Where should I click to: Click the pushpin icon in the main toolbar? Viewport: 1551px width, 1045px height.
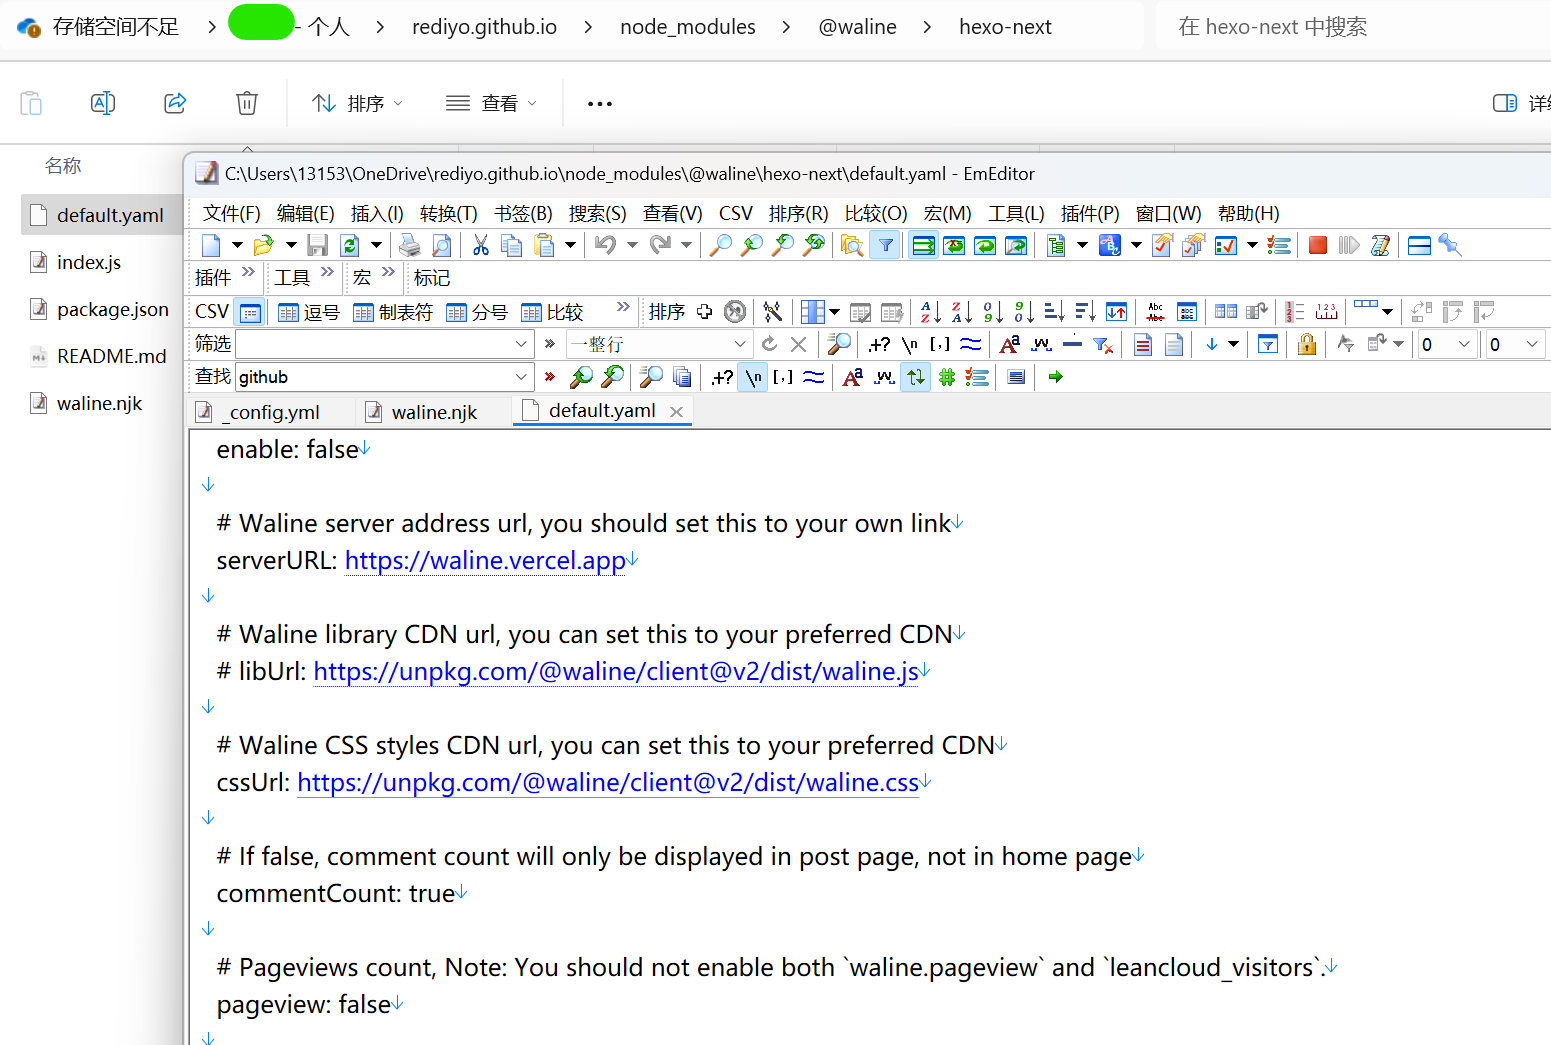(x=1450, y=245)
